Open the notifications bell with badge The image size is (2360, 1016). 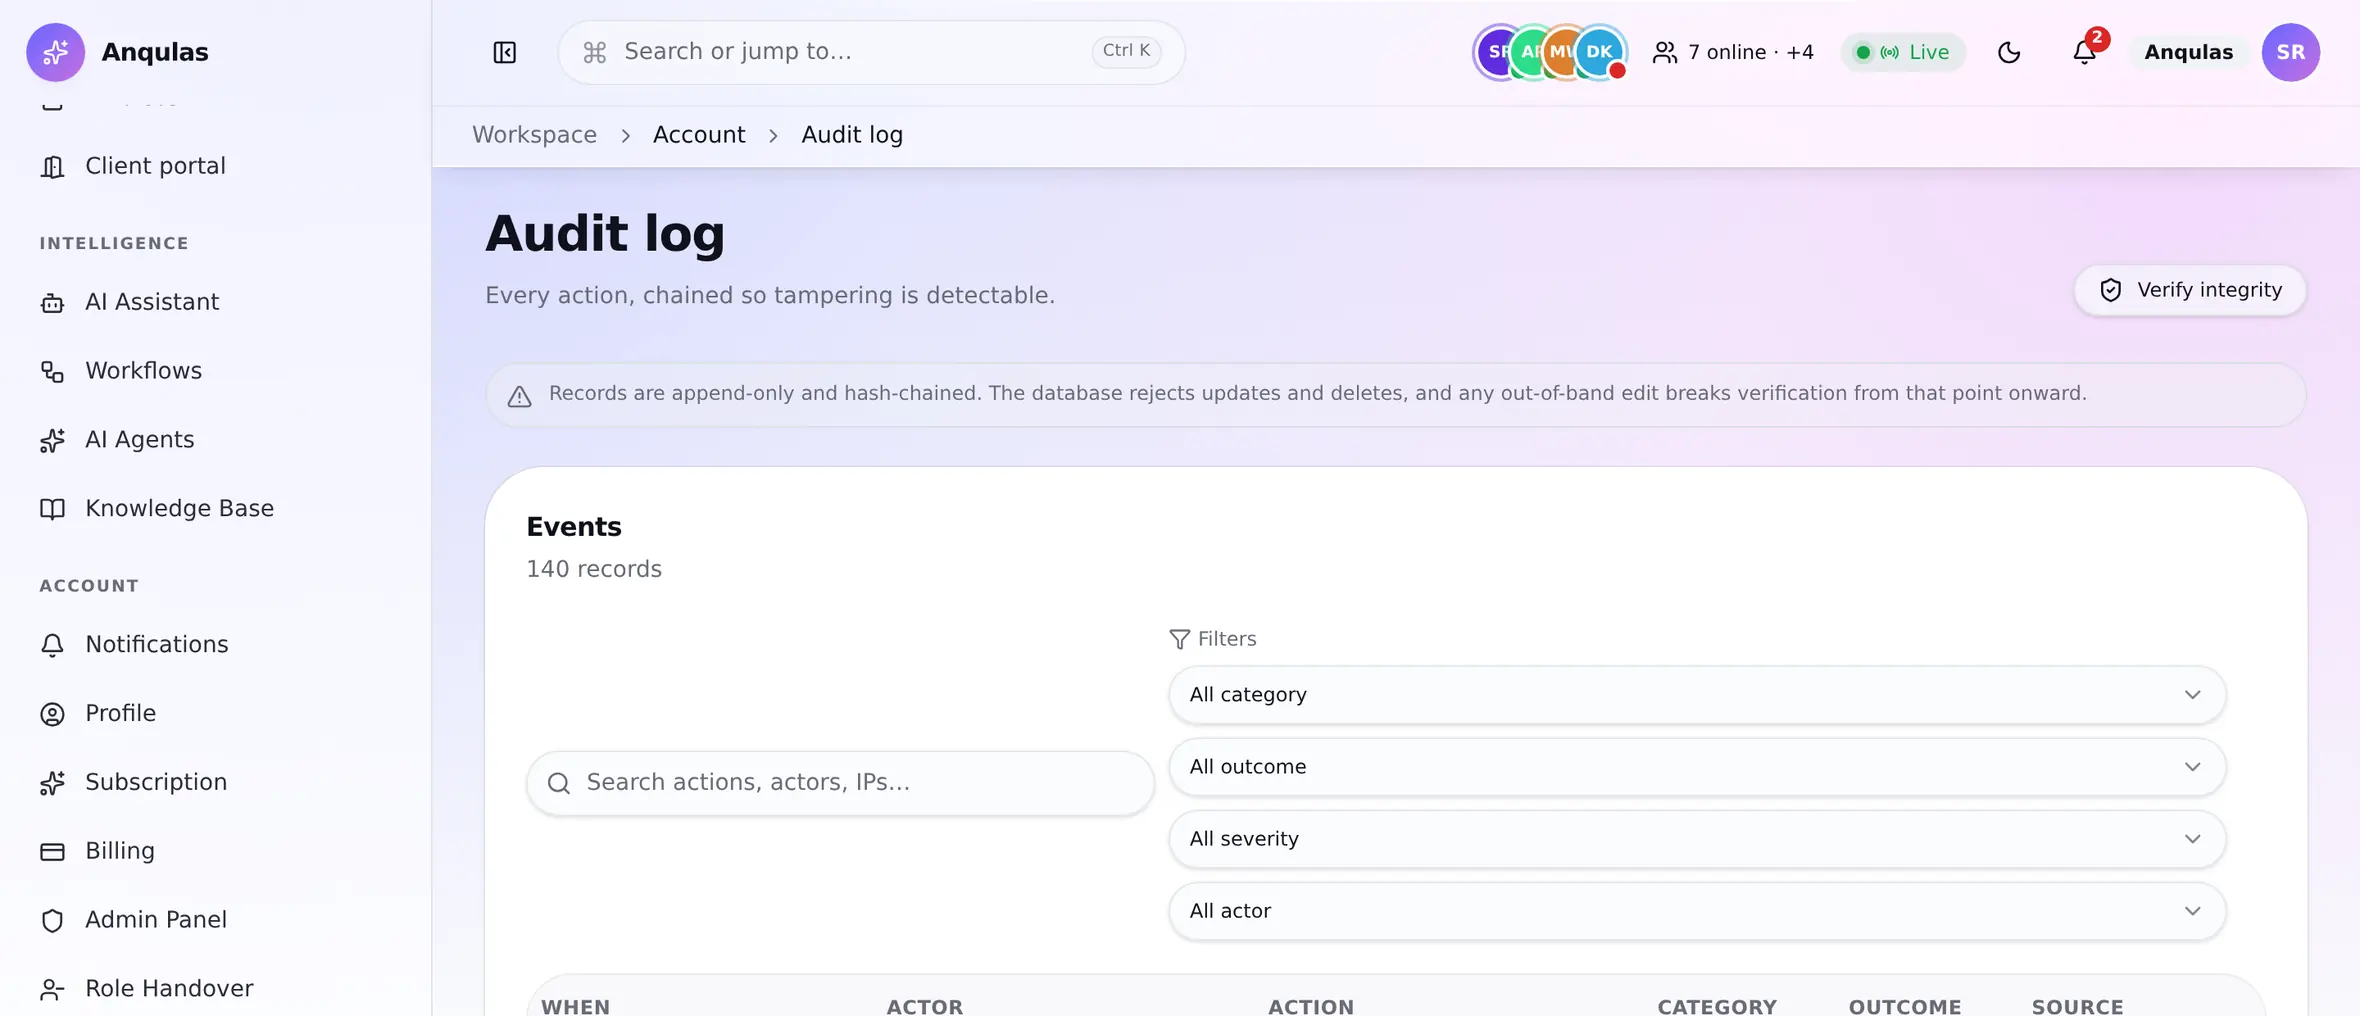tap(2085, 51)
